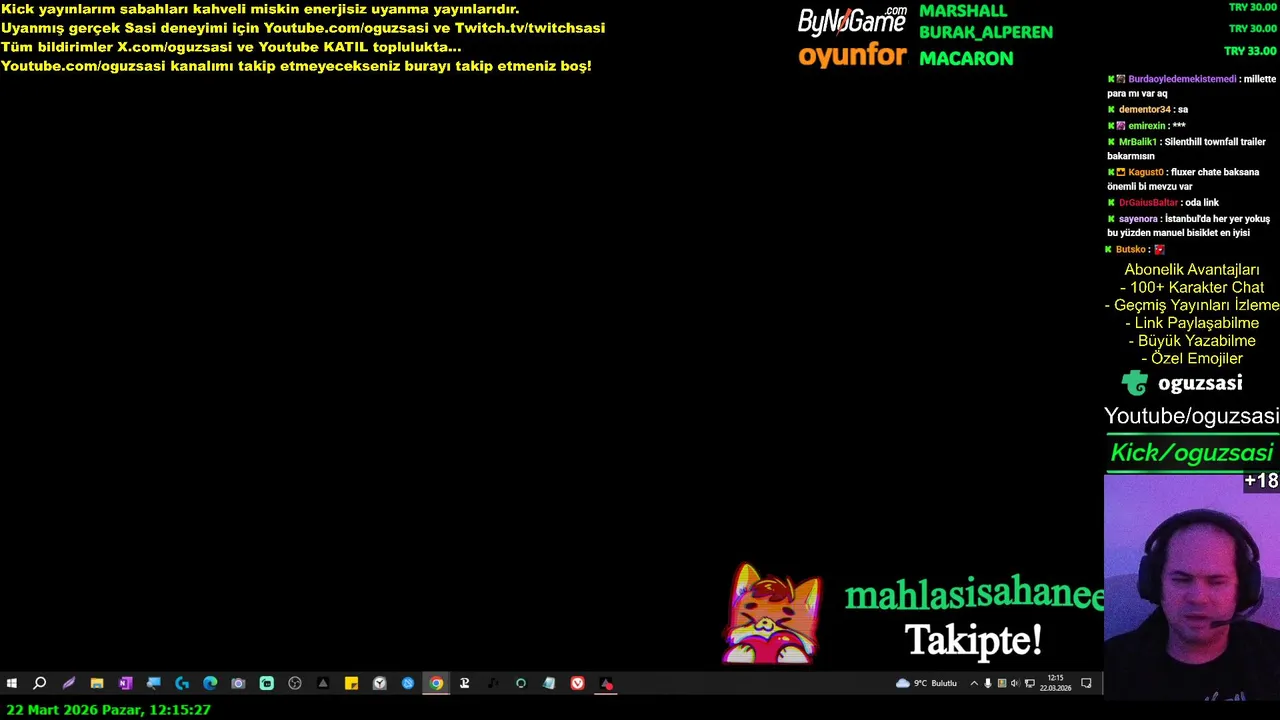1280x720 pixels.
Task: Open the network tray icon
Action: 1030,683
